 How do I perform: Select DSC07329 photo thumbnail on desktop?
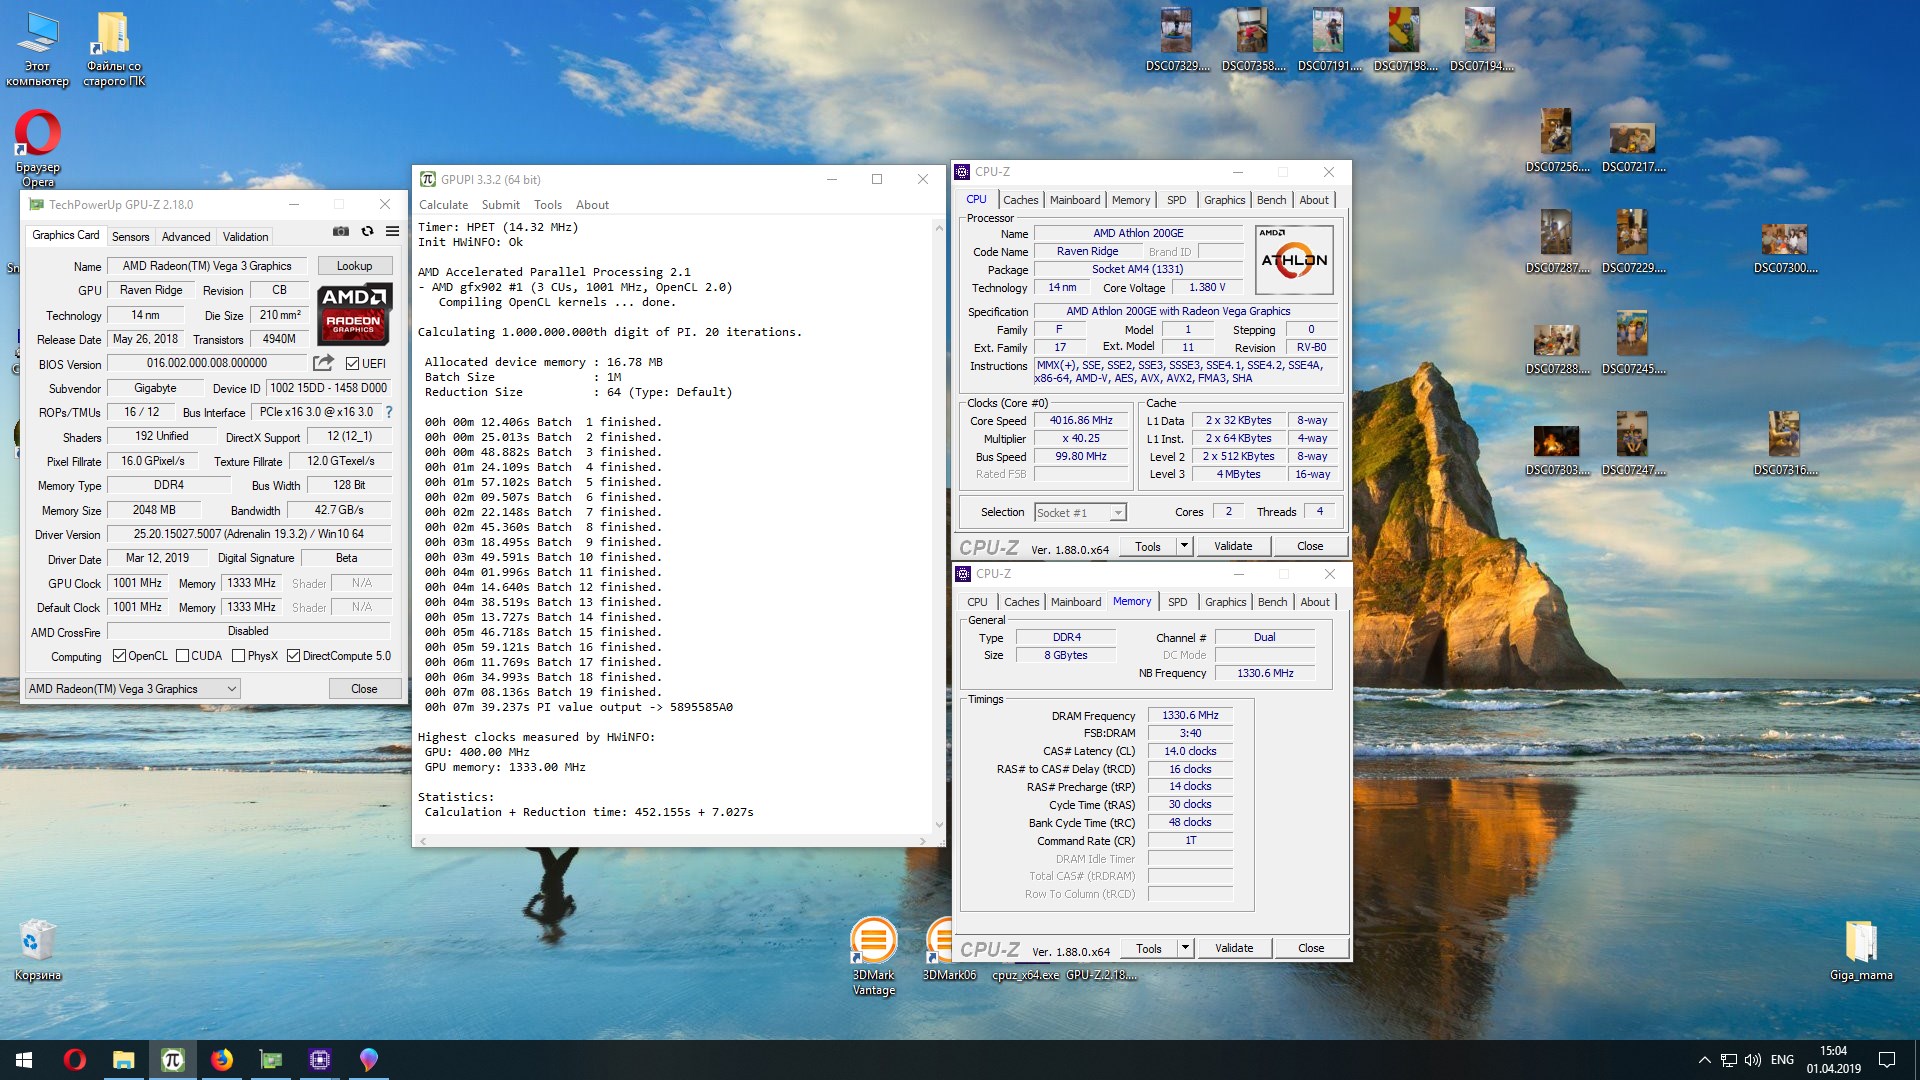1177,40
